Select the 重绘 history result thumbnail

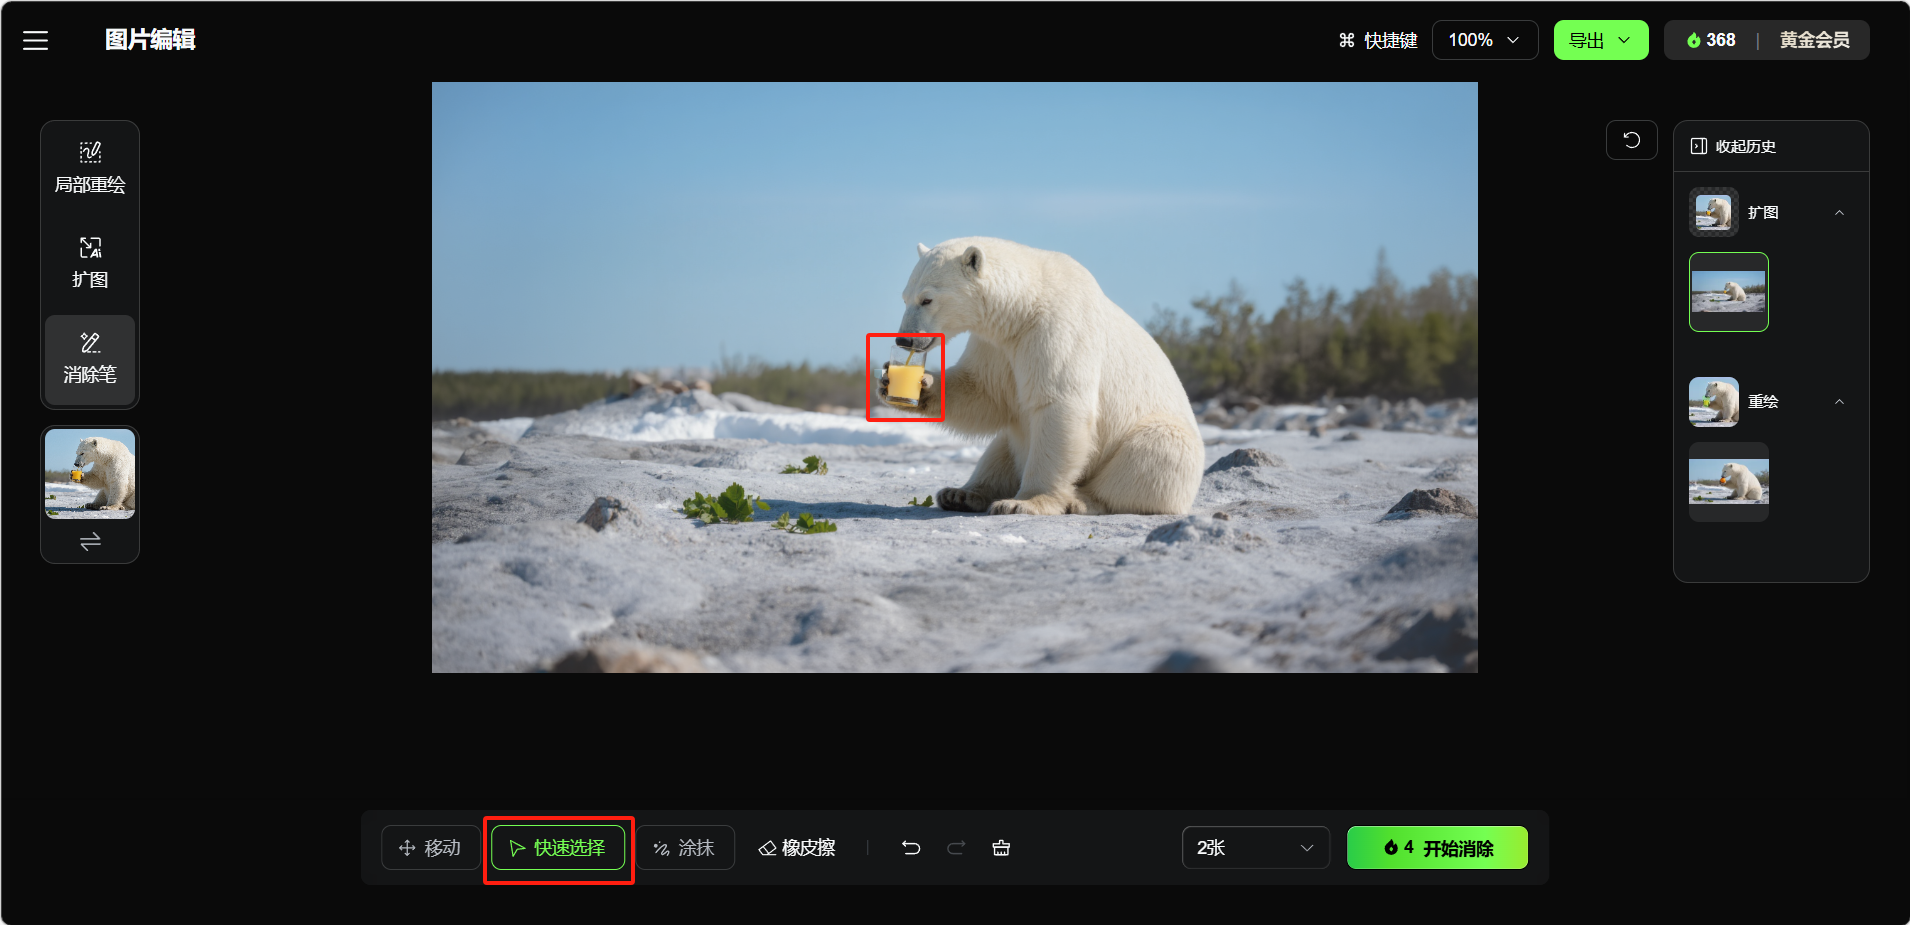pyautogui.click(x=1728, y=482)
